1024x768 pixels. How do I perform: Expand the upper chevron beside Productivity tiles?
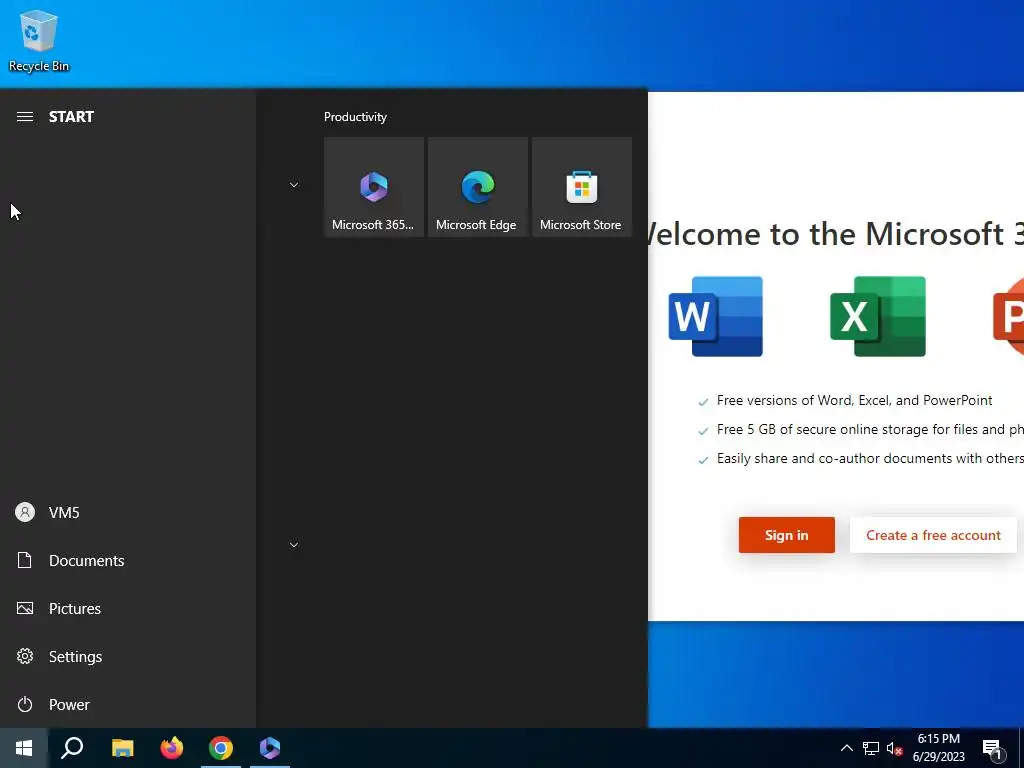click(294, 185)
